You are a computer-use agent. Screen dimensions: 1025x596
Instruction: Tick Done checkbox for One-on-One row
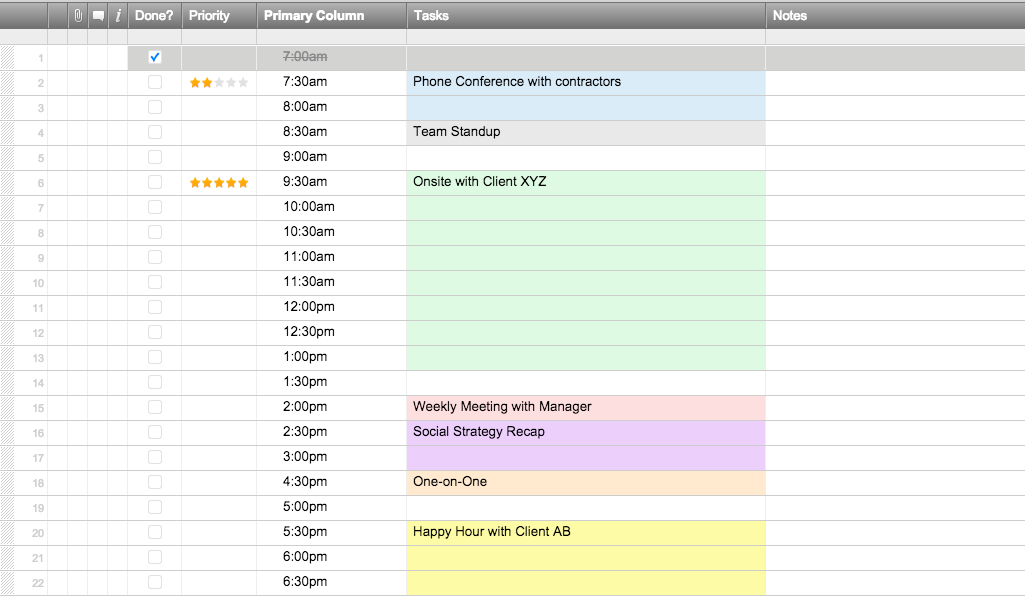[155, 482]
